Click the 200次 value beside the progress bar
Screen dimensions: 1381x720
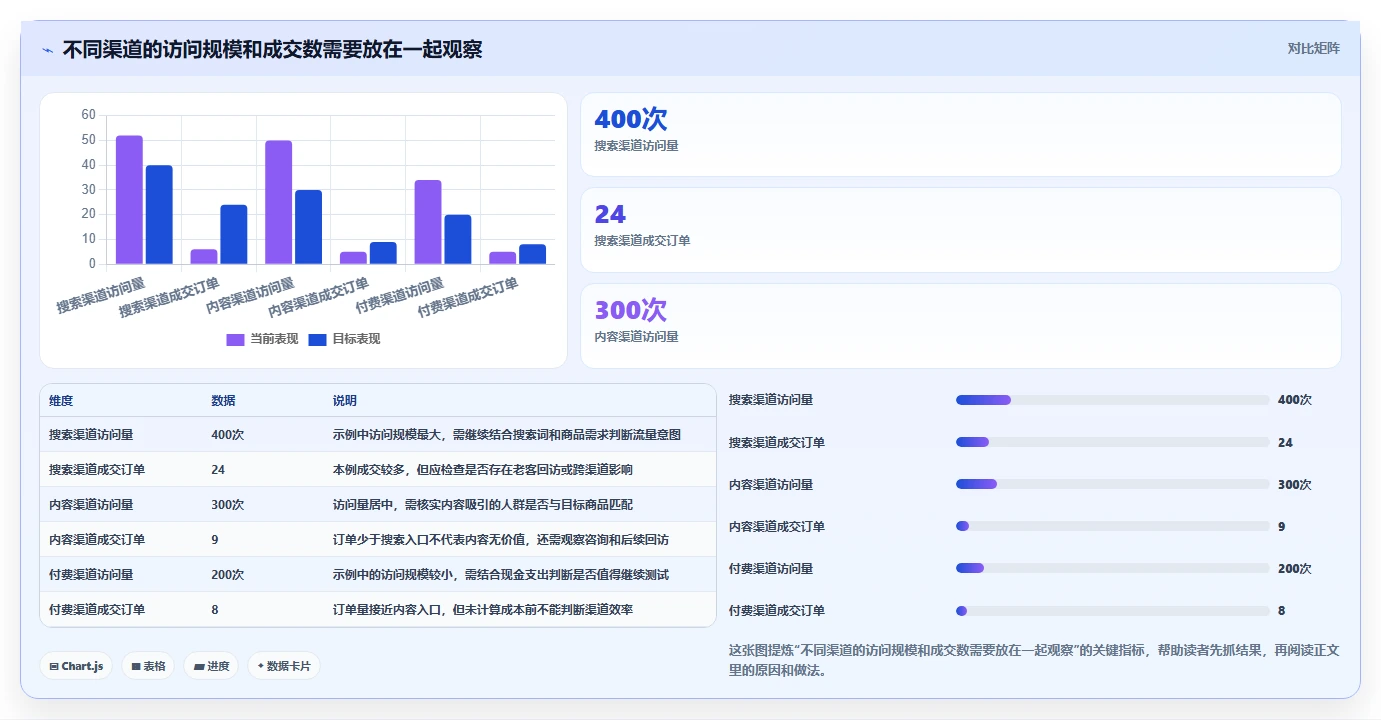(1295, 568)
